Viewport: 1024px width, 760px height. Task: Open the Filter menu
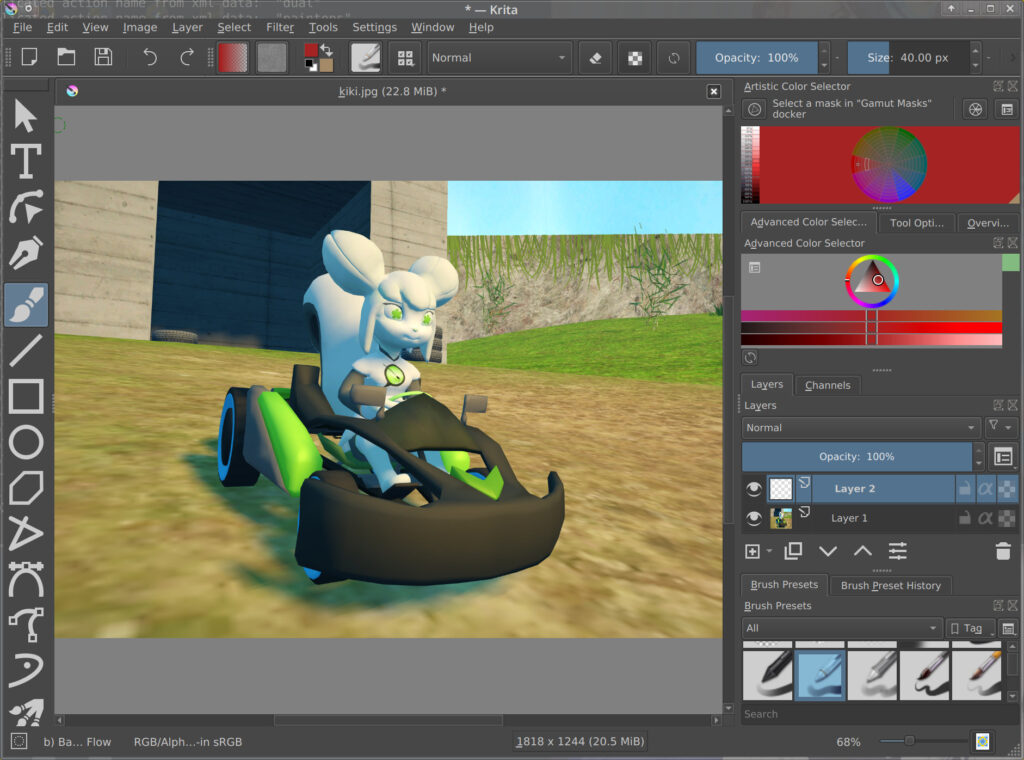(x=281, y=27)
